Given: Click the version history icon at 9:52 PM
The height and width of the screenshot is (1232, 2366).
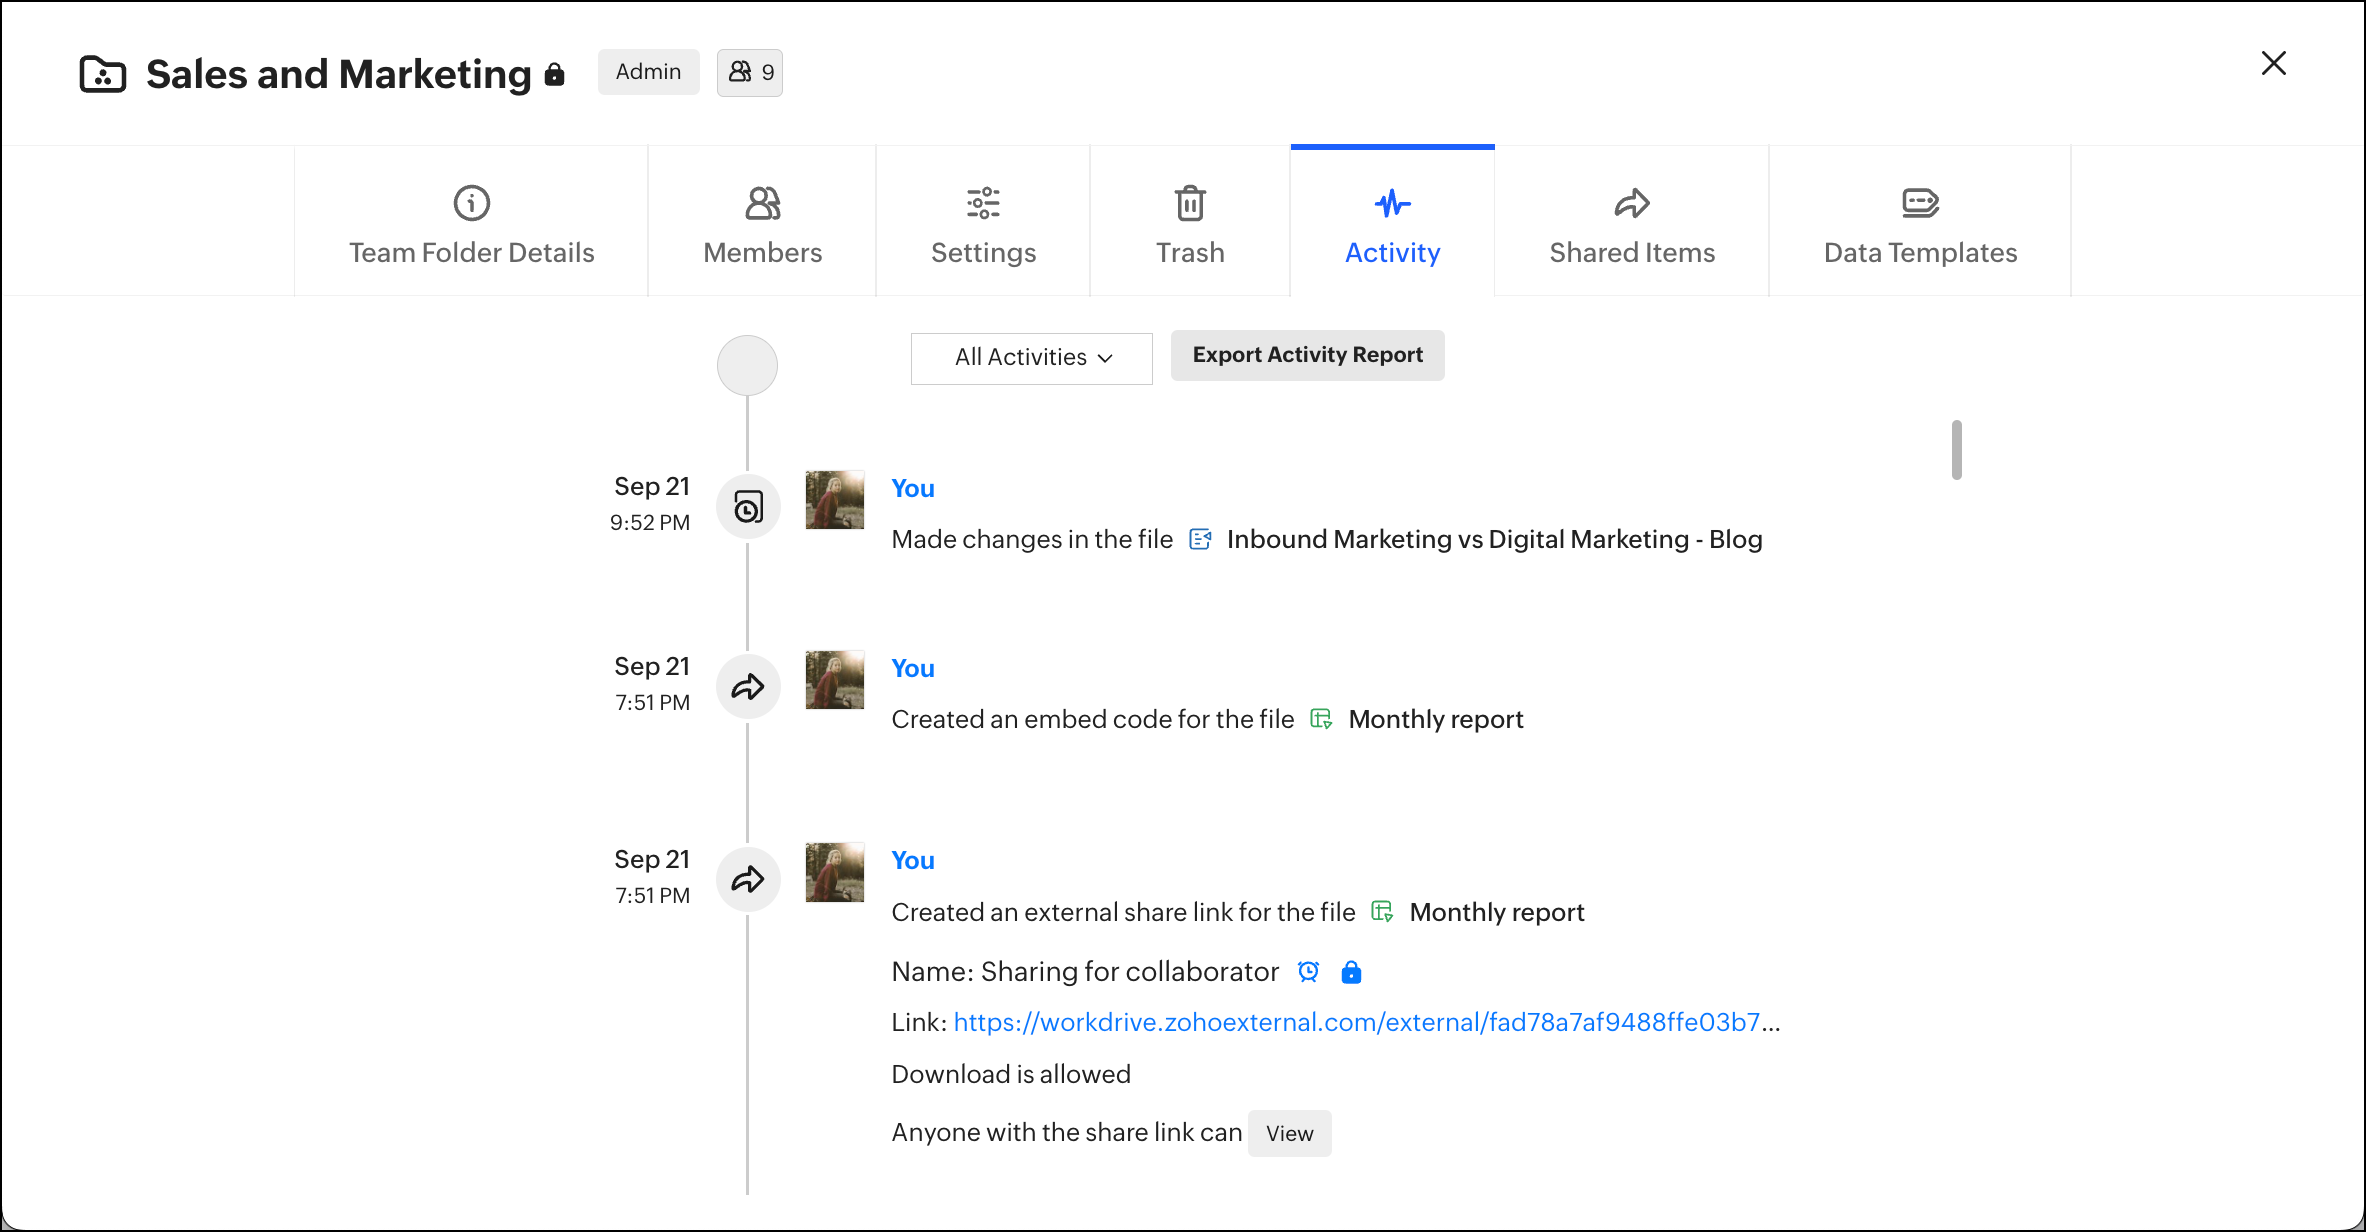Looking at the screenshot, I should (748, 507).
